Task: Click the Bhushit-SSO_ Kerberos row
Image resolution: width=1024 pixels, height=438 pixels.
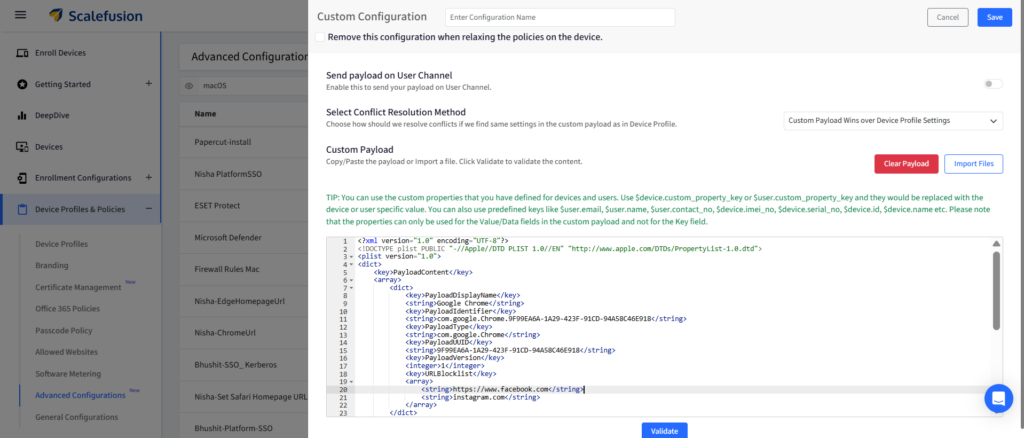Action: (x=243, y=365)
